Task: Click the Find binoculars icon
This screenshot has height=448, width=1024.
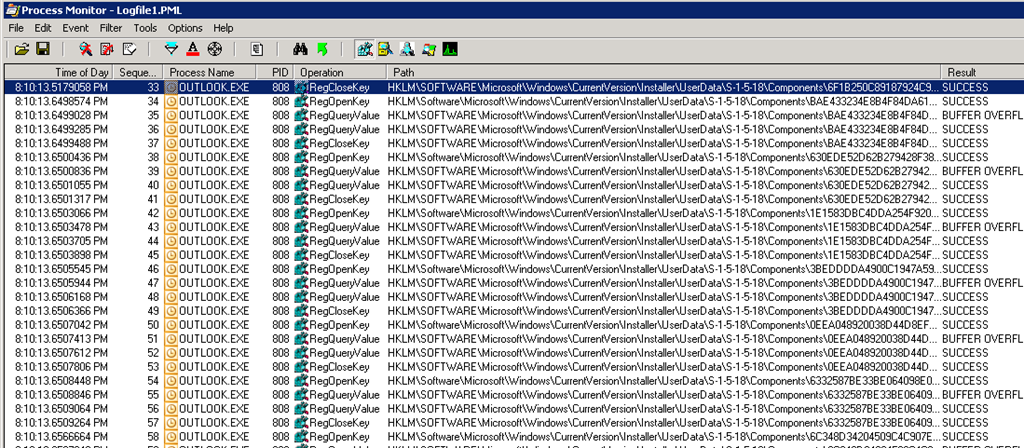Action: [300, 48]
